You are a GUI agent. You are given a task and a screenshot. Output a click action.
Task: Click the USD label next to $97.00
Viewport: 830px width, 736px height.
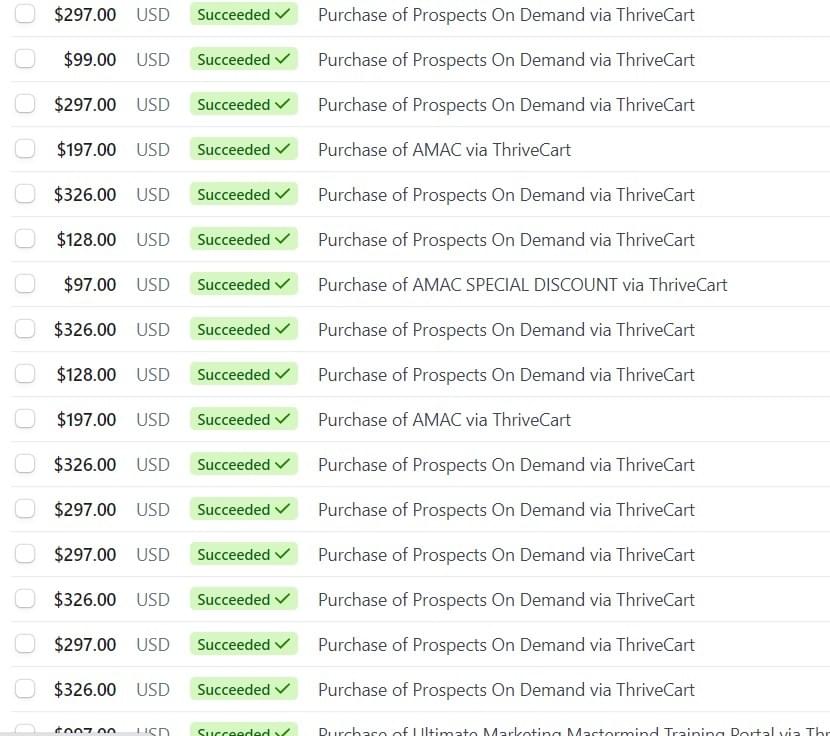click(153, 284)
